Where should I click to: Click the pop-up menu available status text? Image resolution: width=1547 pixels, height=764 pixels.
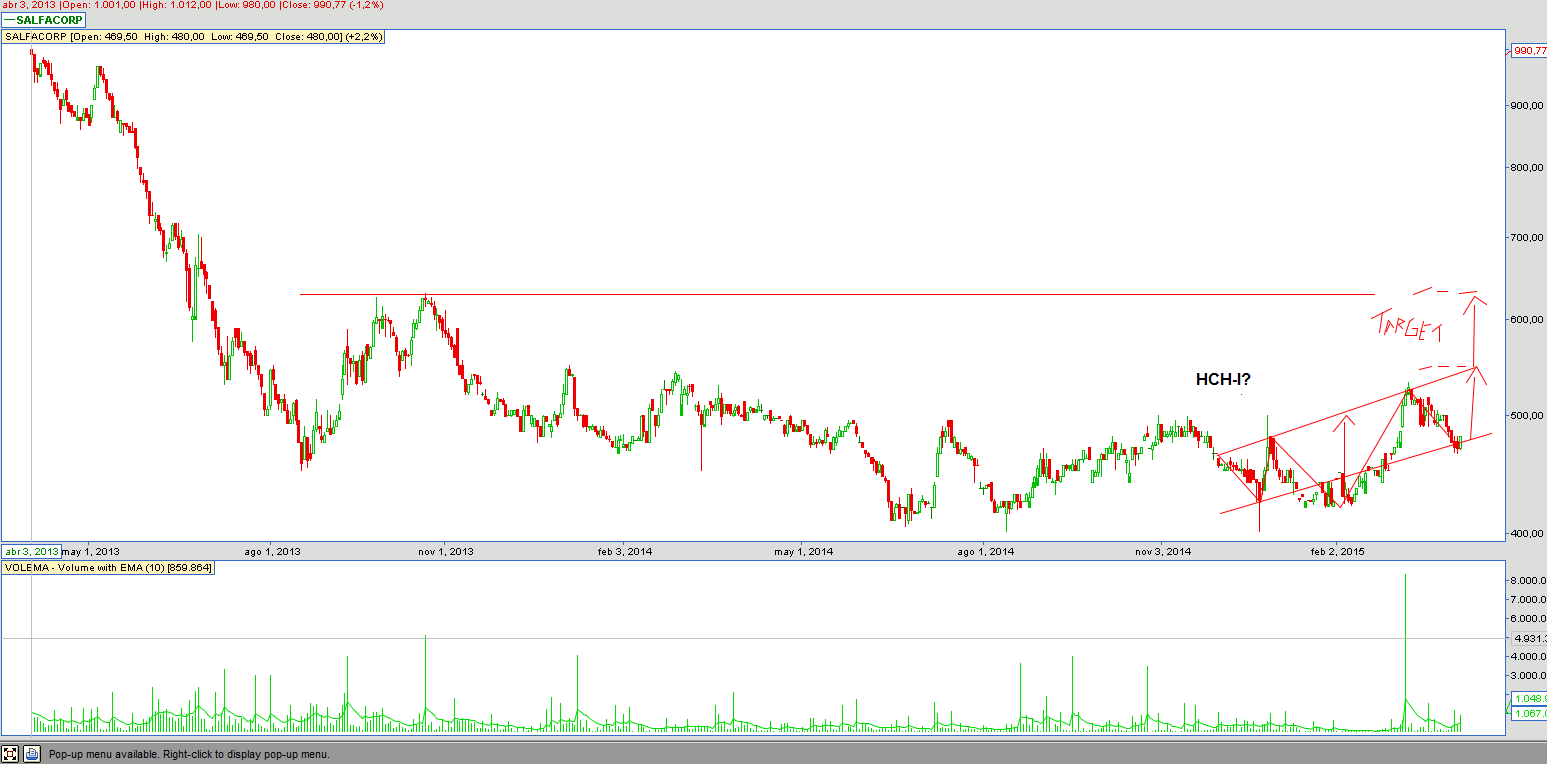[190, 754]
